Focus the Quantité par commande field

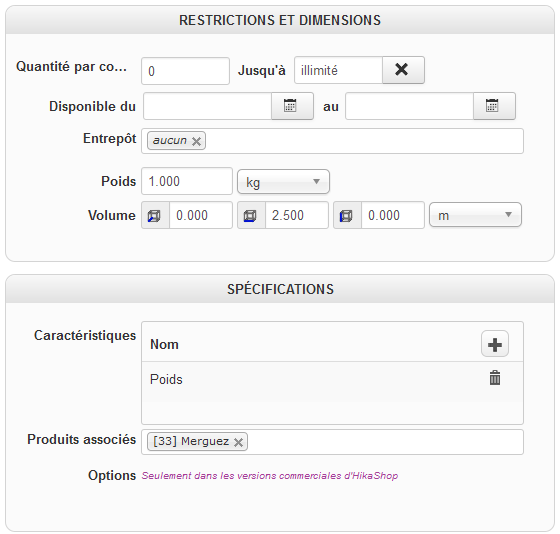point(185,71)
